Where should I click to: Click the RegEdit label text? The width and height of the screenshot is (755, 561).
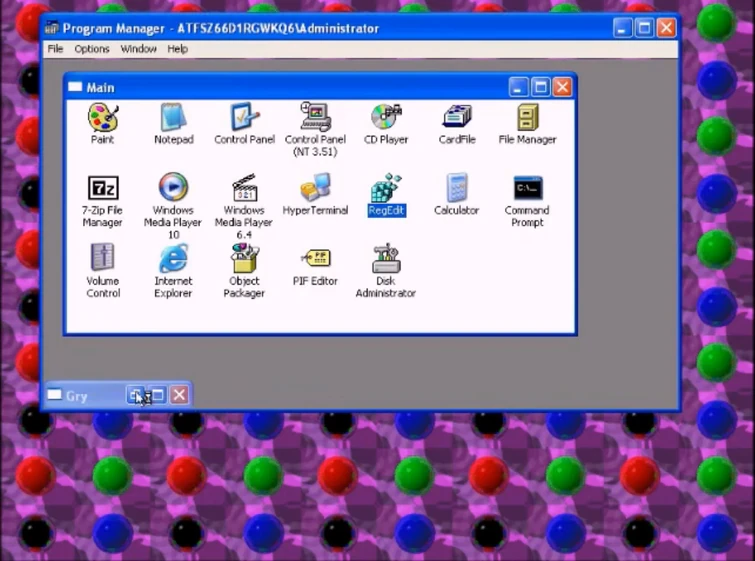tap(387, 210)
